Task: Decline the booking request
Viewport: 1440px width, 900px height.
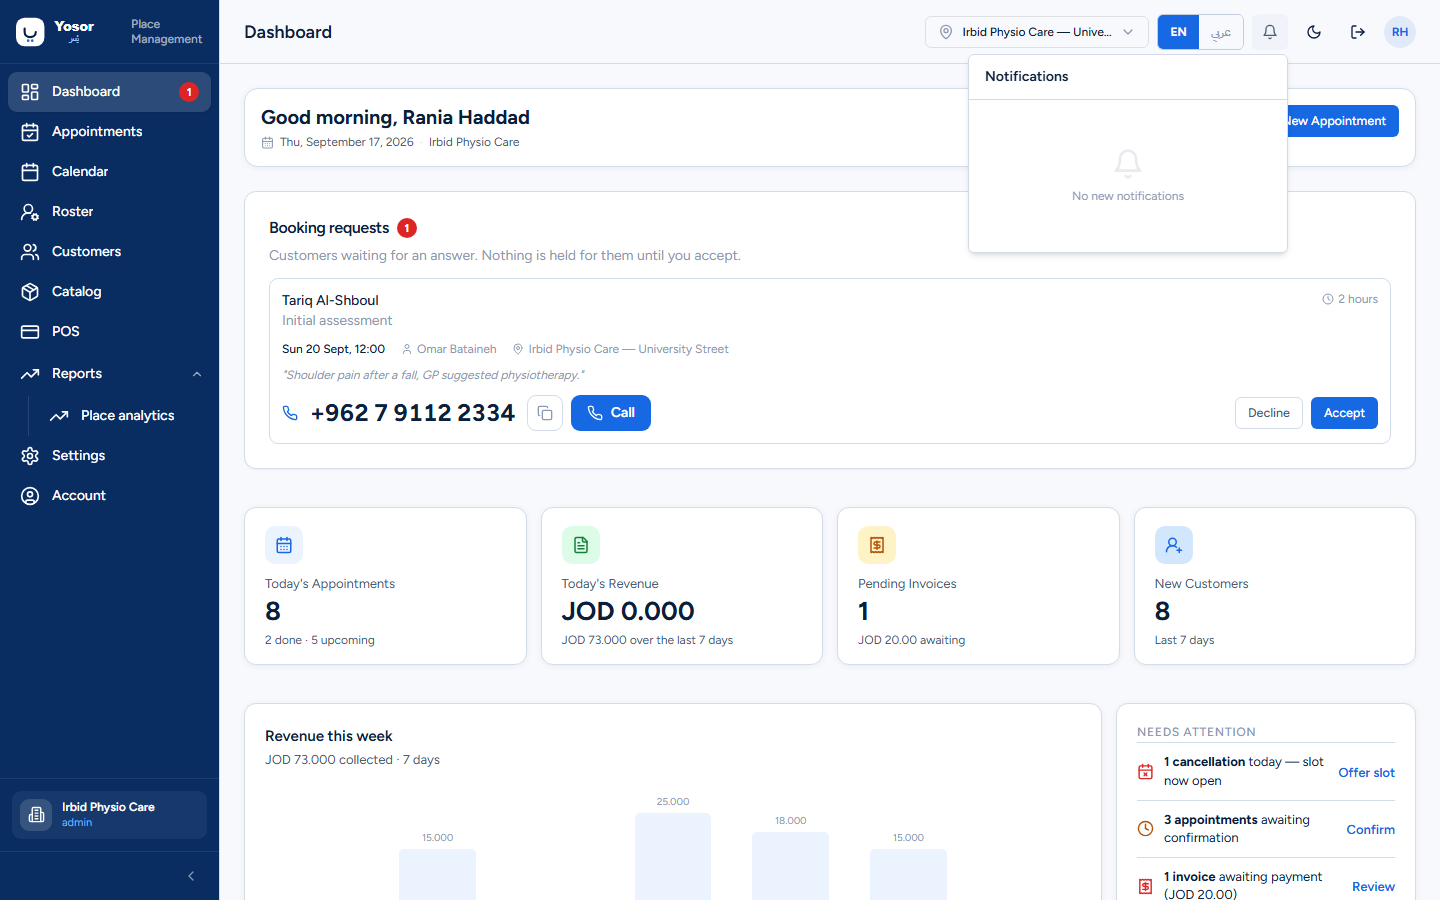Action: (1269, 413)
